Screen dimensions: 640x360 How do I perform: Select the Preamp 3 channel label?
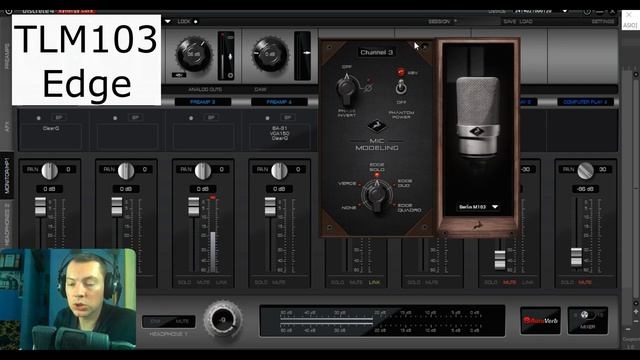point(202,102)
